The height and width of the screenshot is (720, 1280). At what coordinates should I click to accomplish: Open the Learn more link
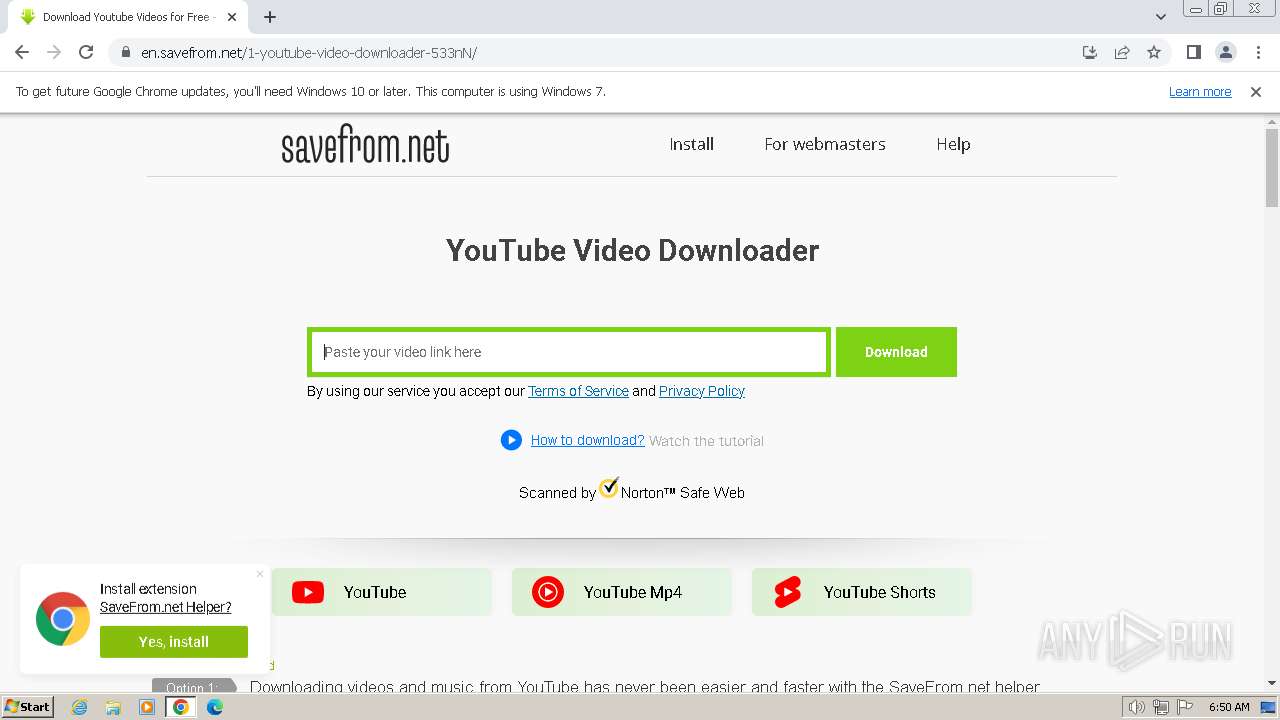pyautogui.click(x=1200, y=91)
